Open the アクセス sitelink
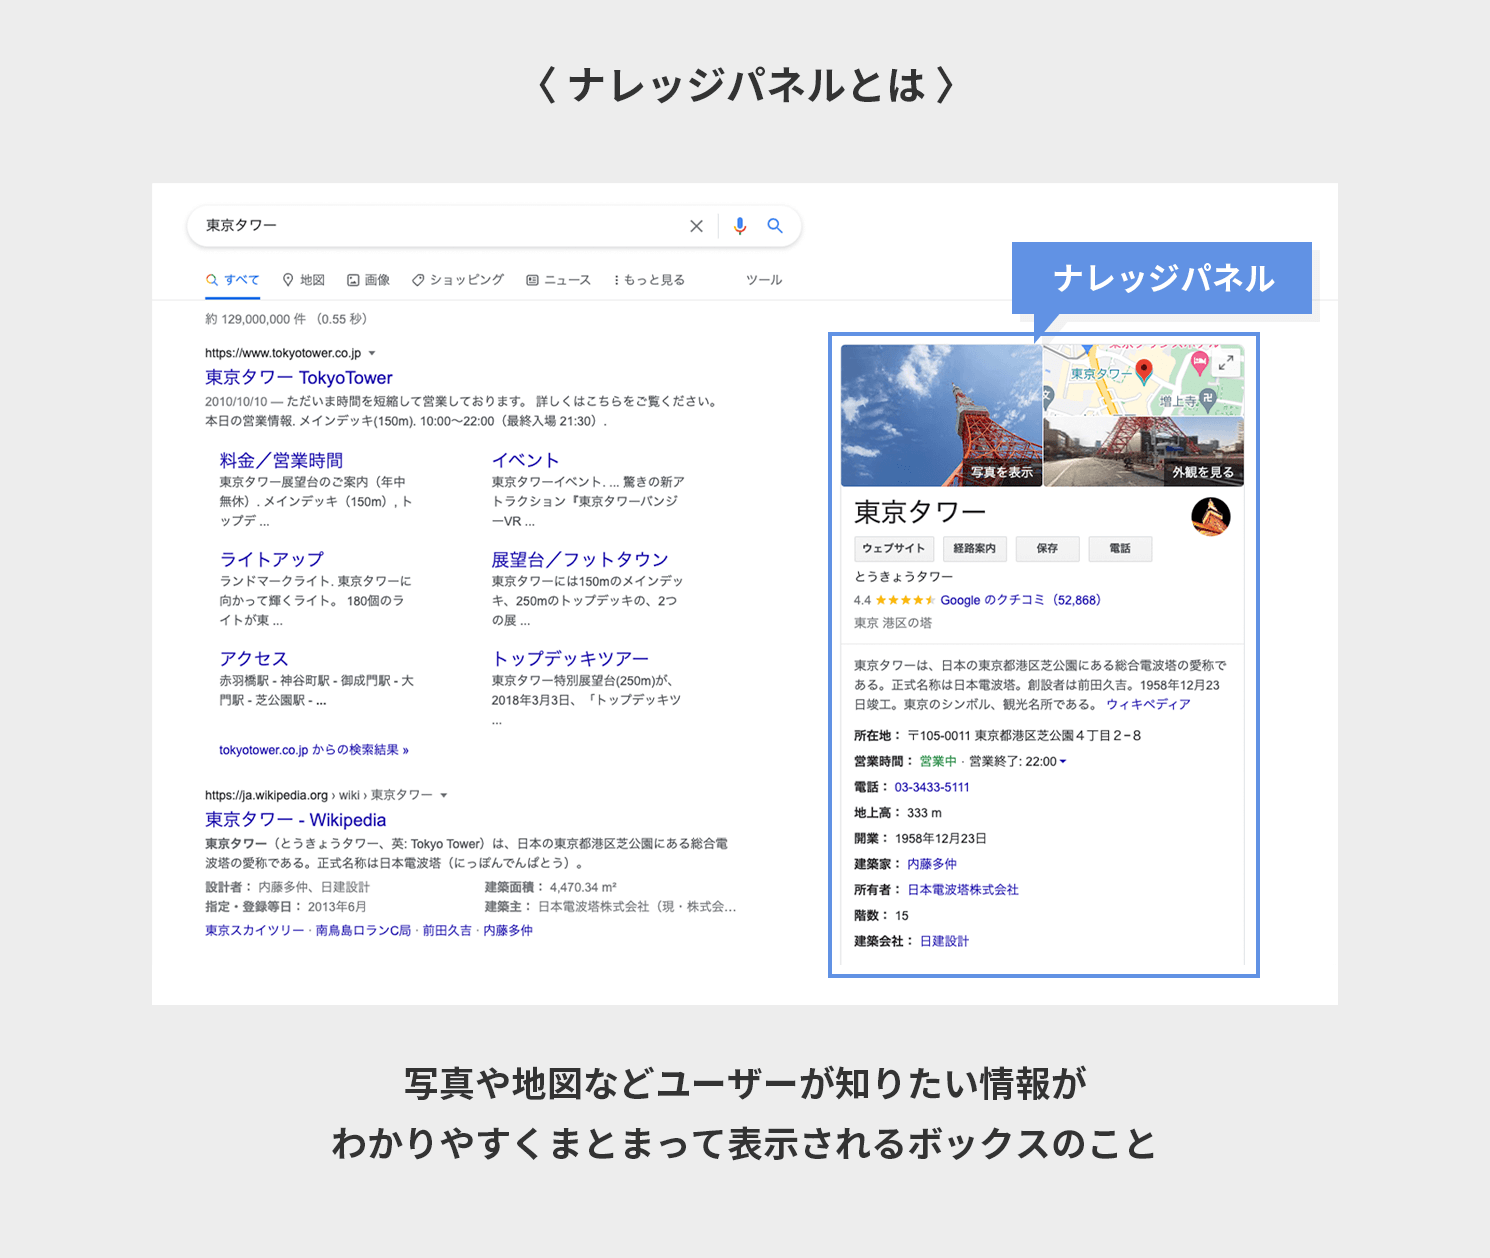Image resolution: width=1490 pixels, height=1258 pixels. pos(254,658)
